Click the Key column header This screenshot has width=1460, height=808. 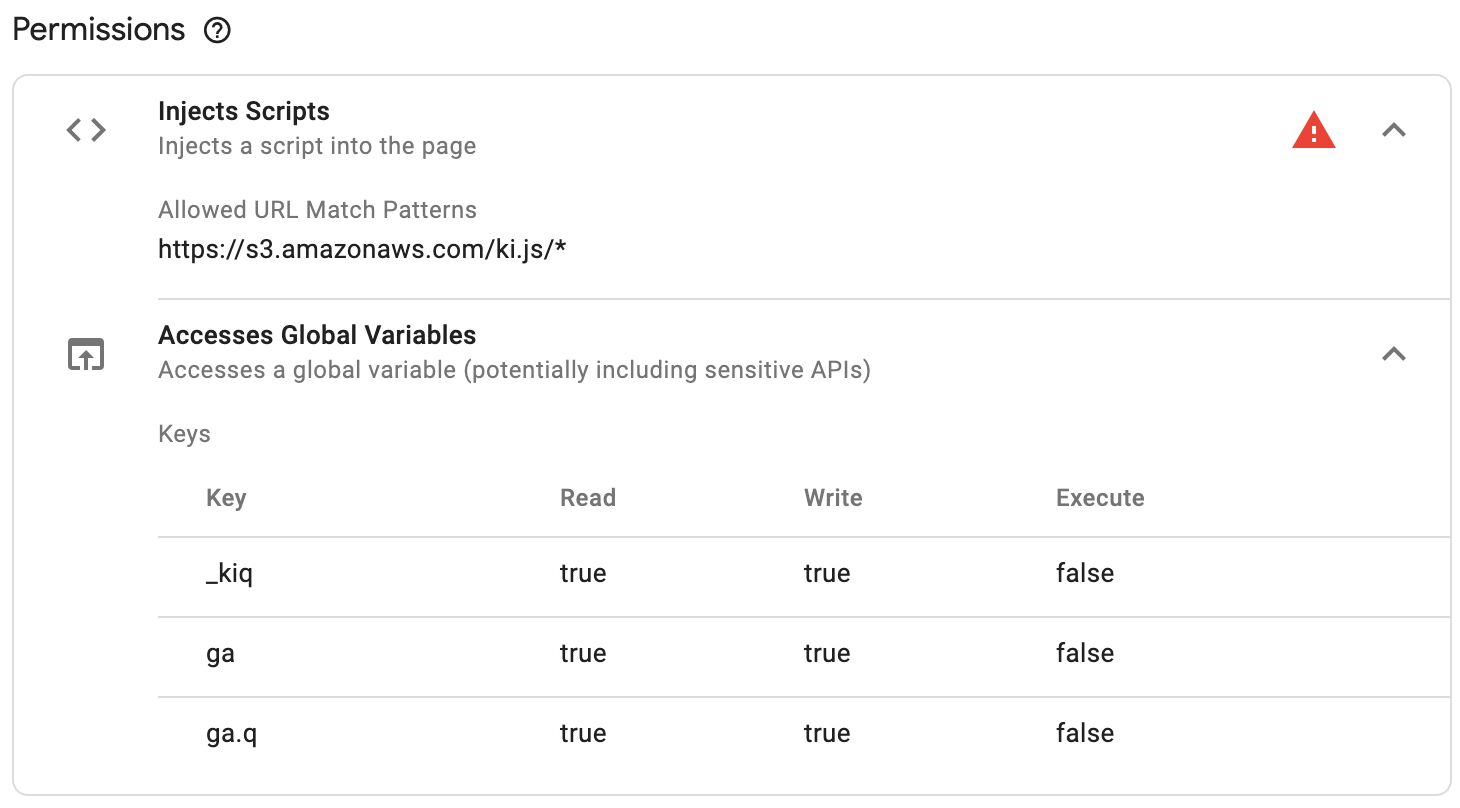(x=226, y=498)
